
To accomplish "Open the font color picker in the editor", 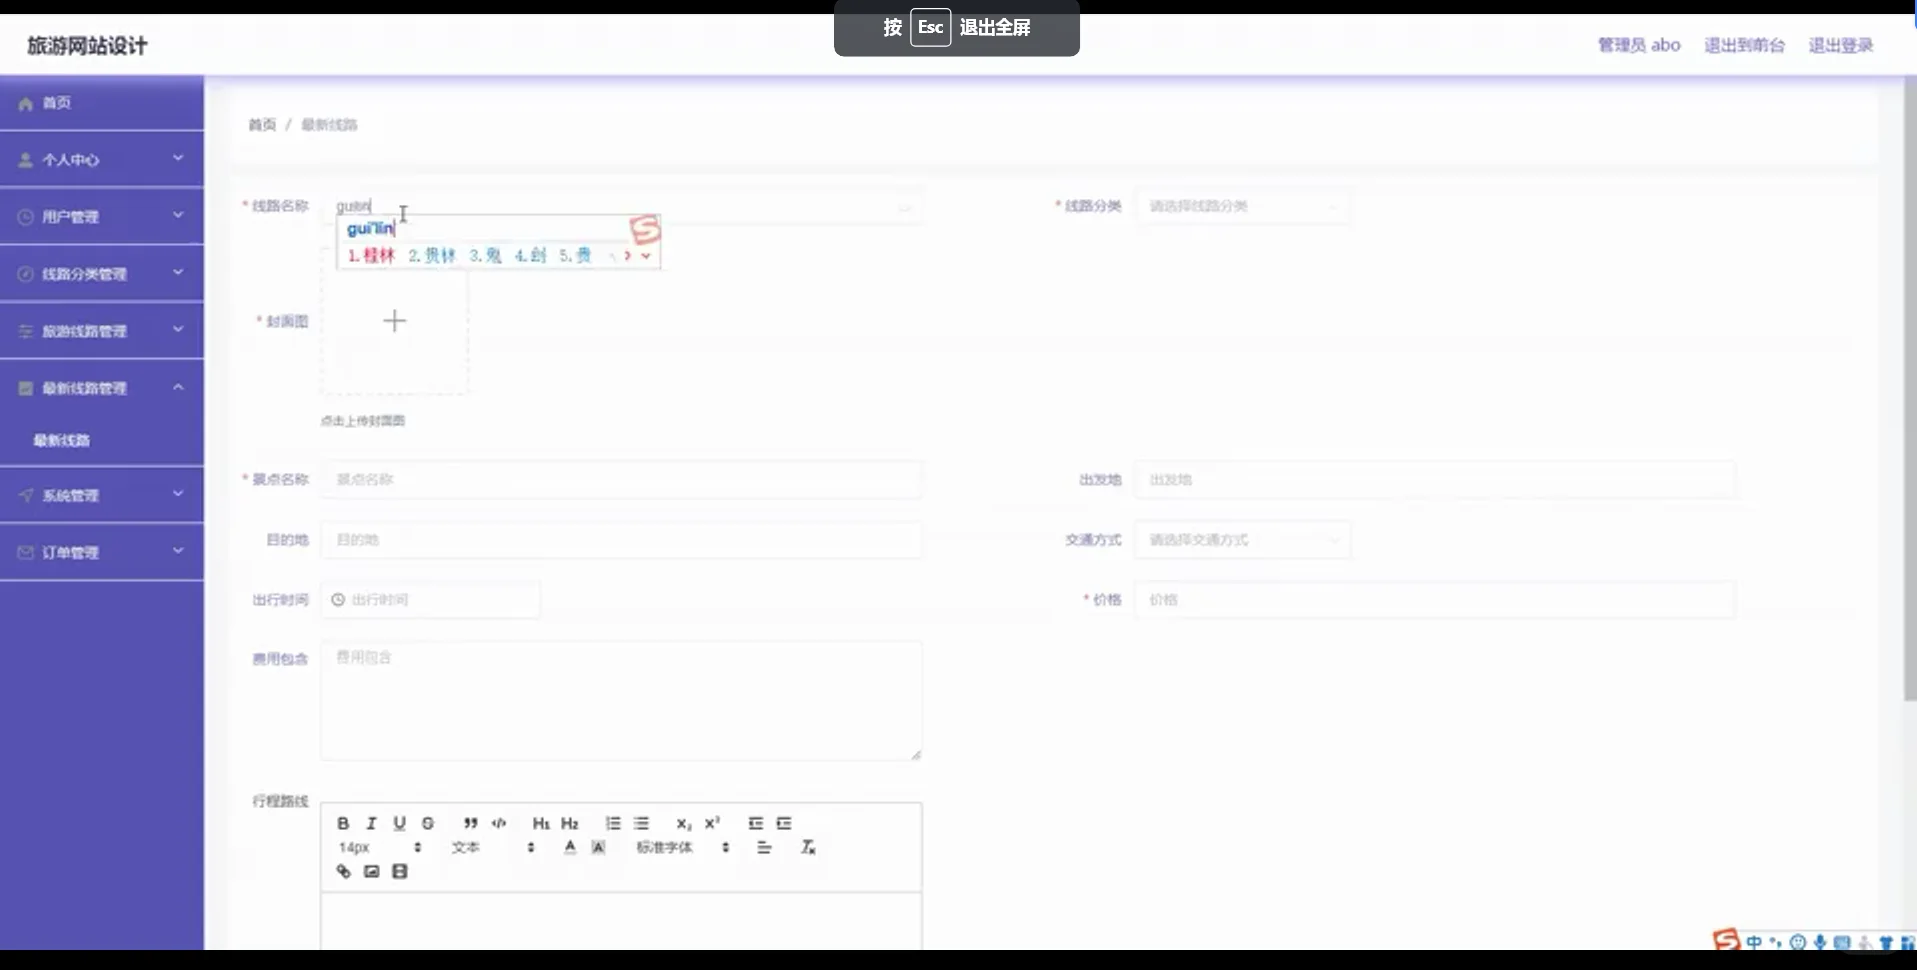I will click(x=569, y=847).
